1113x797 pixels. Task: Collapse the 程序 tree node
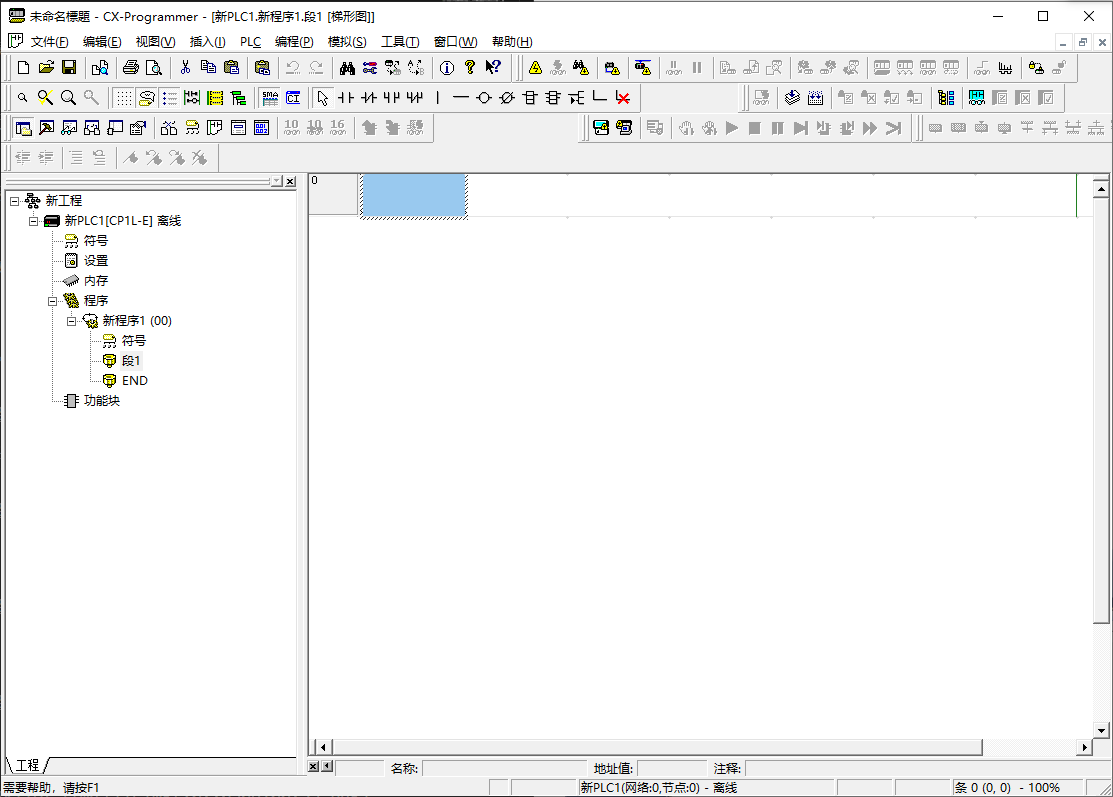[53, 302]
